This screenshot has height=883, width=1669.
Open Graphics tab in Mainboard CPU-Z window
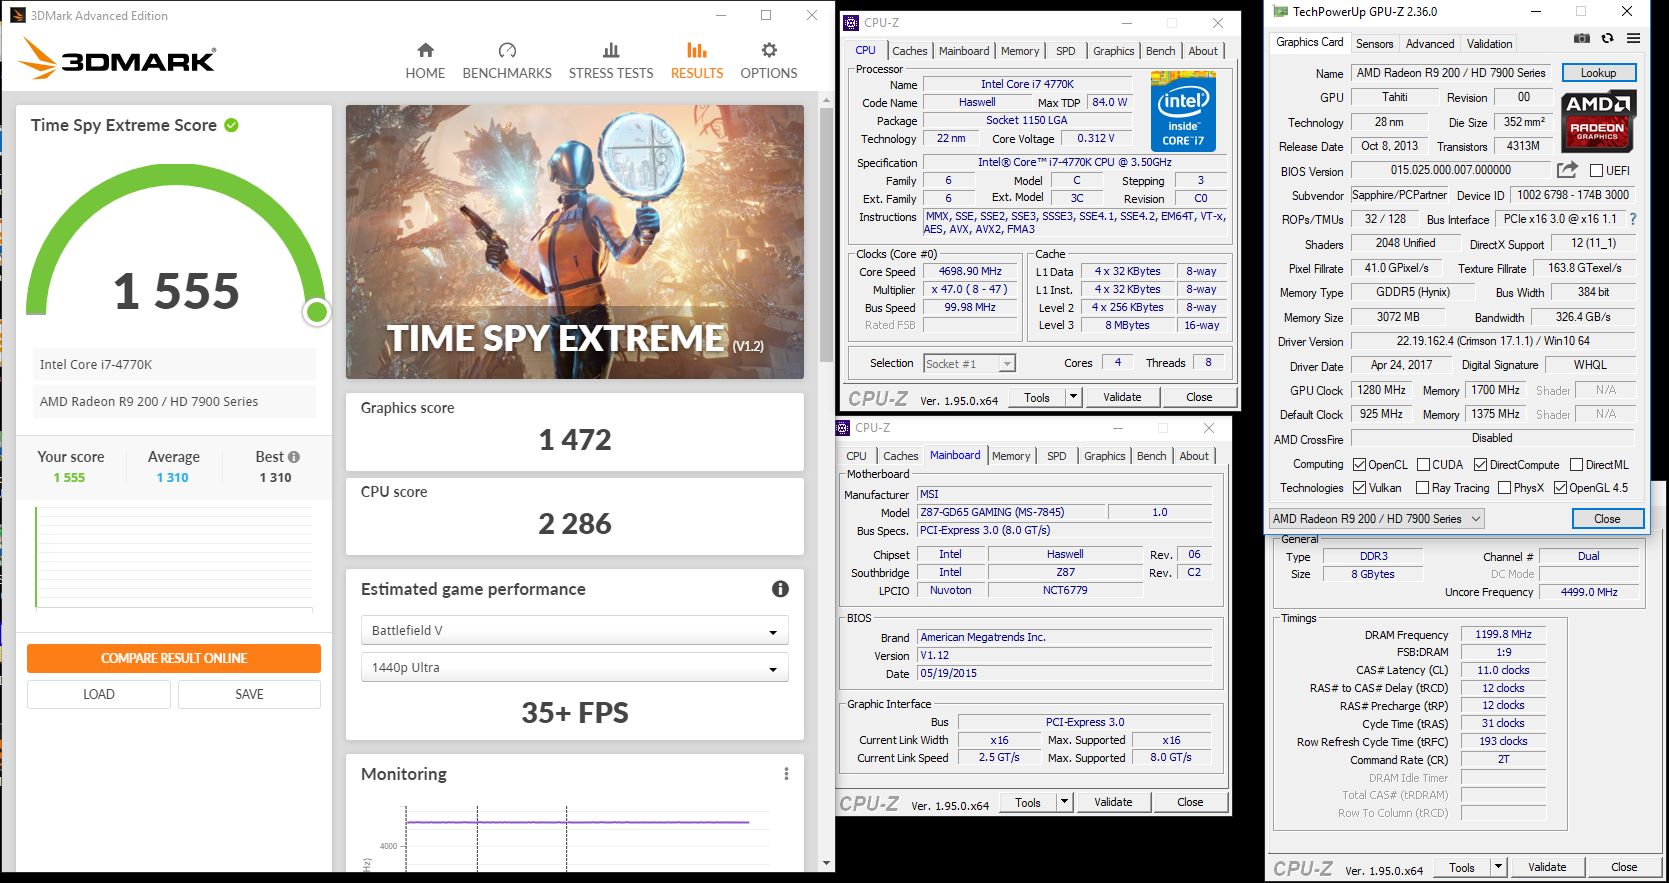click(1104, 456)
